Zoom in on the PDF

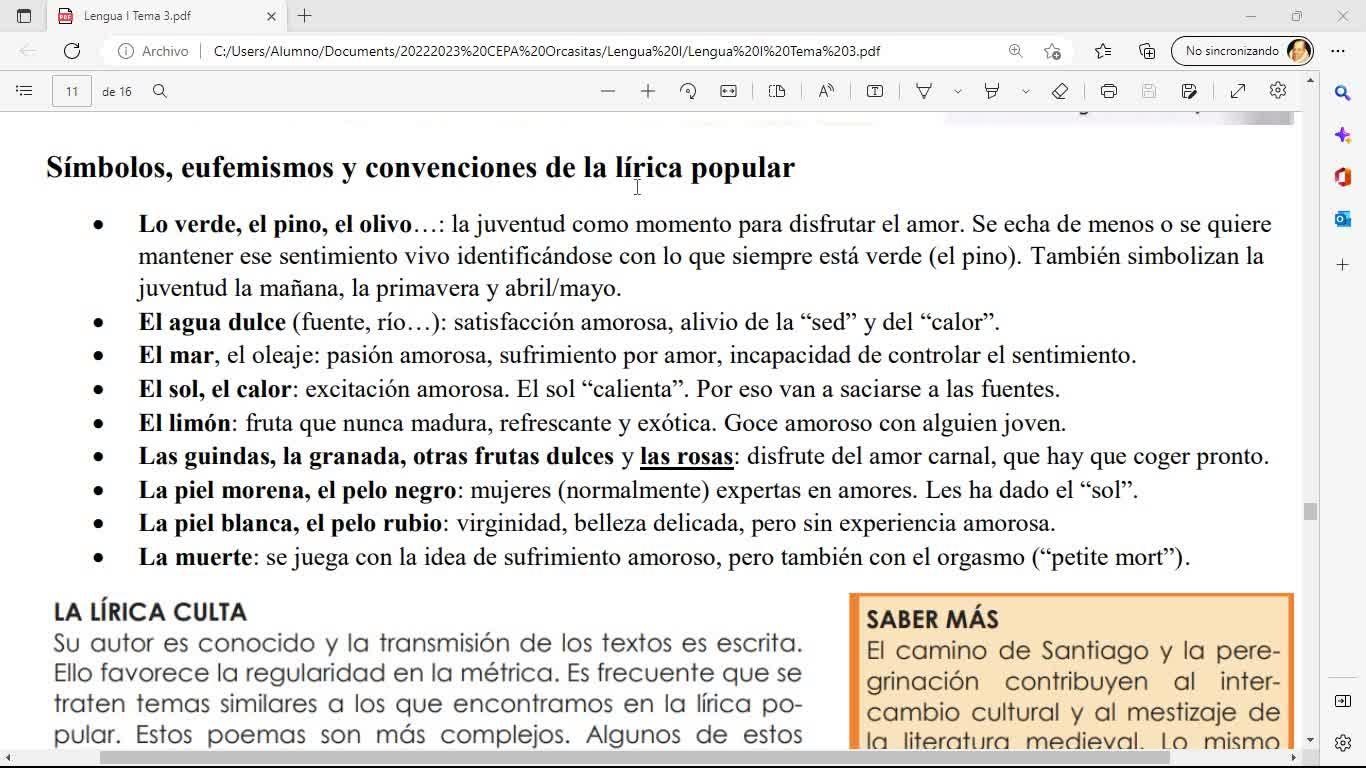(648, 91)
